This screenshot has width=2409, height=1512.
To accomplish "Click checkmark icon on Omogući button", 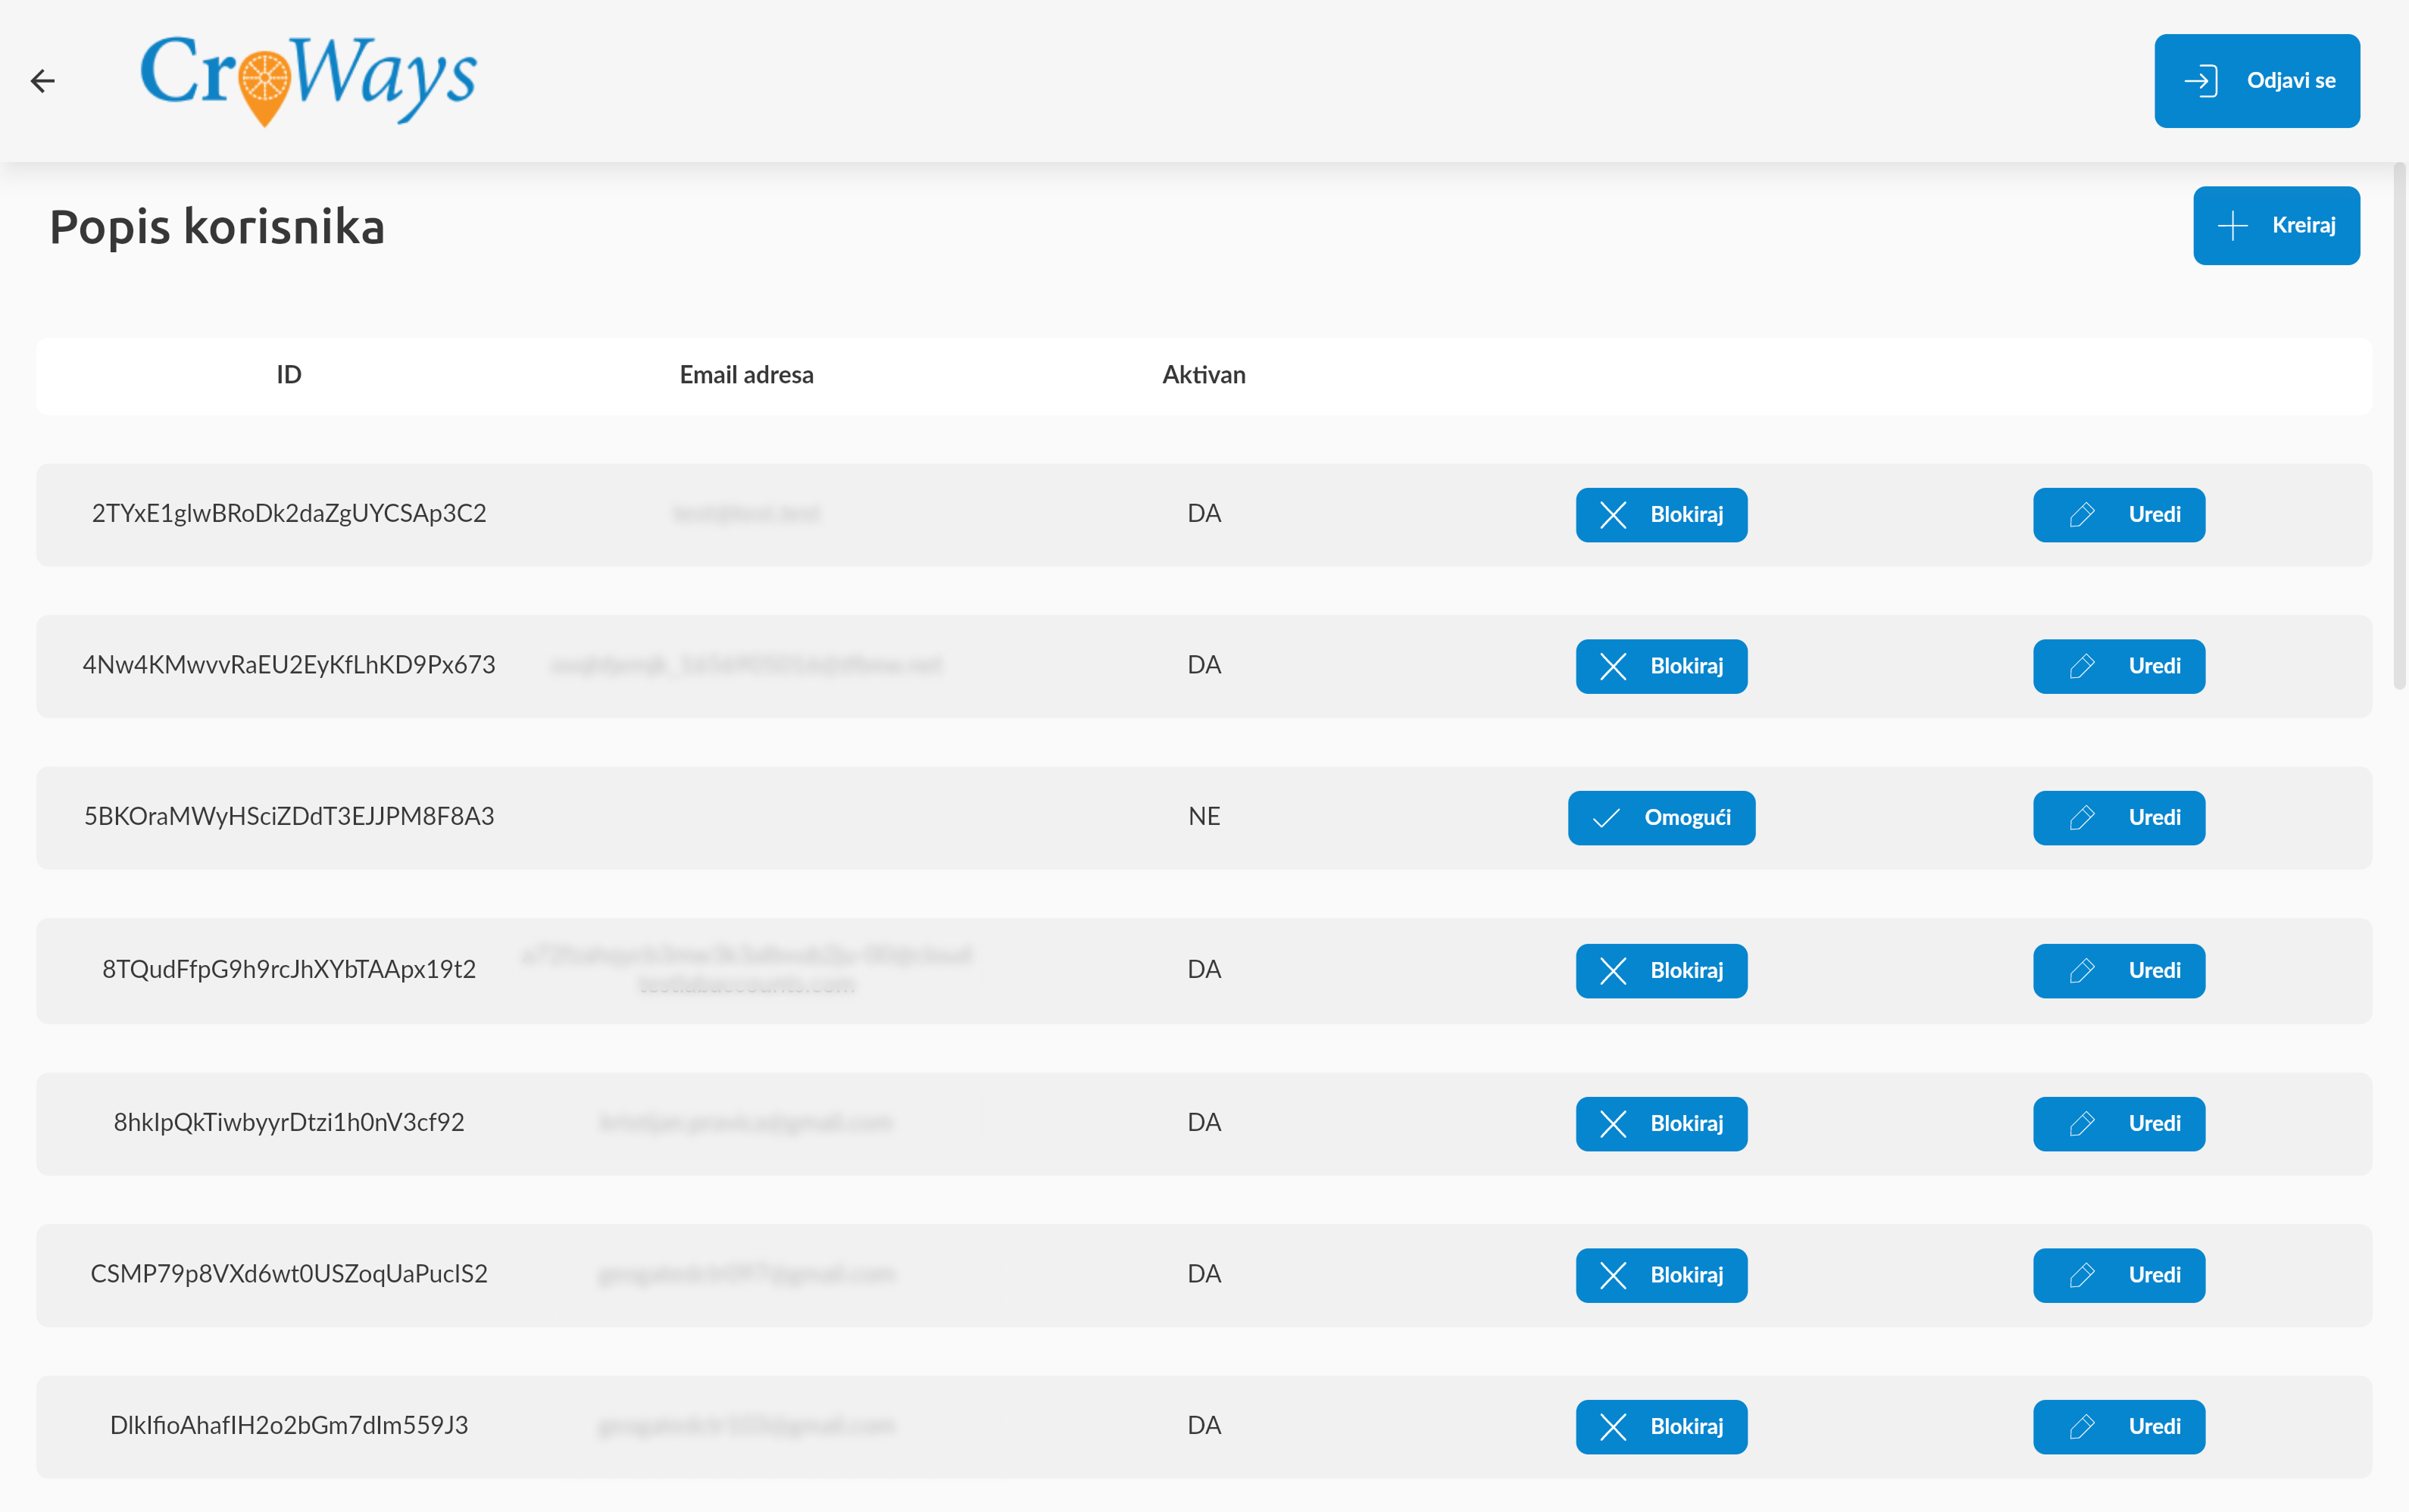I will (1606, 818).
